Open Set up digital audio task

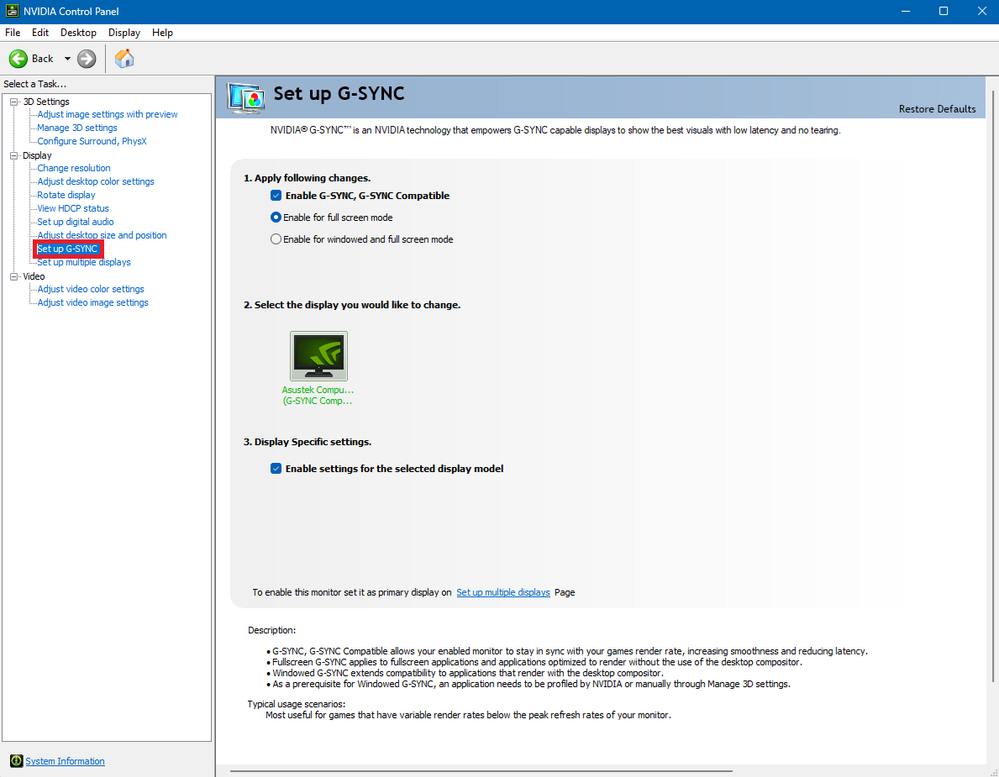(76, 222)
